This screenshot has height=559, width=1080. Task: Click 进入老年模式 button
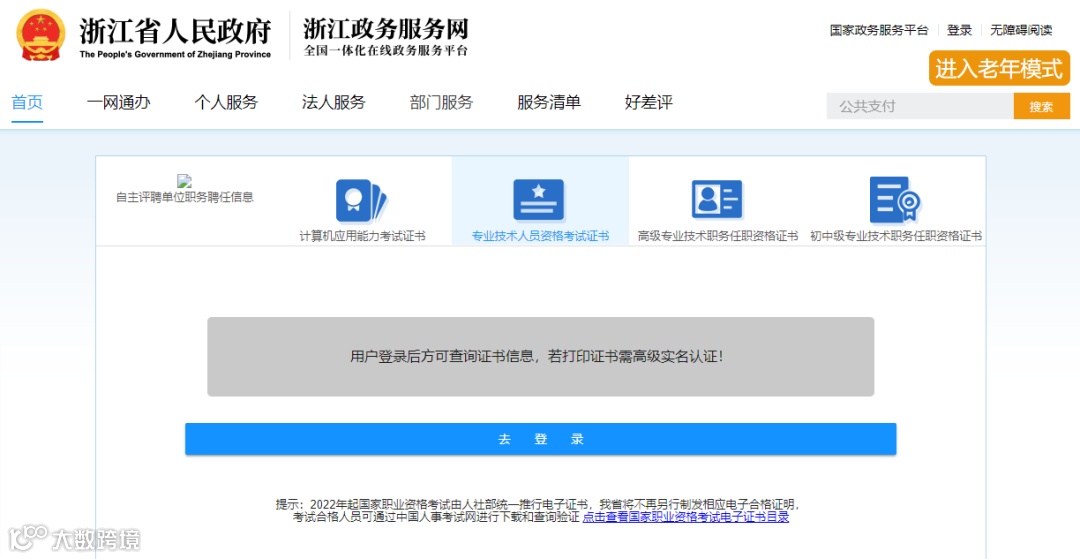click(999, 69)
